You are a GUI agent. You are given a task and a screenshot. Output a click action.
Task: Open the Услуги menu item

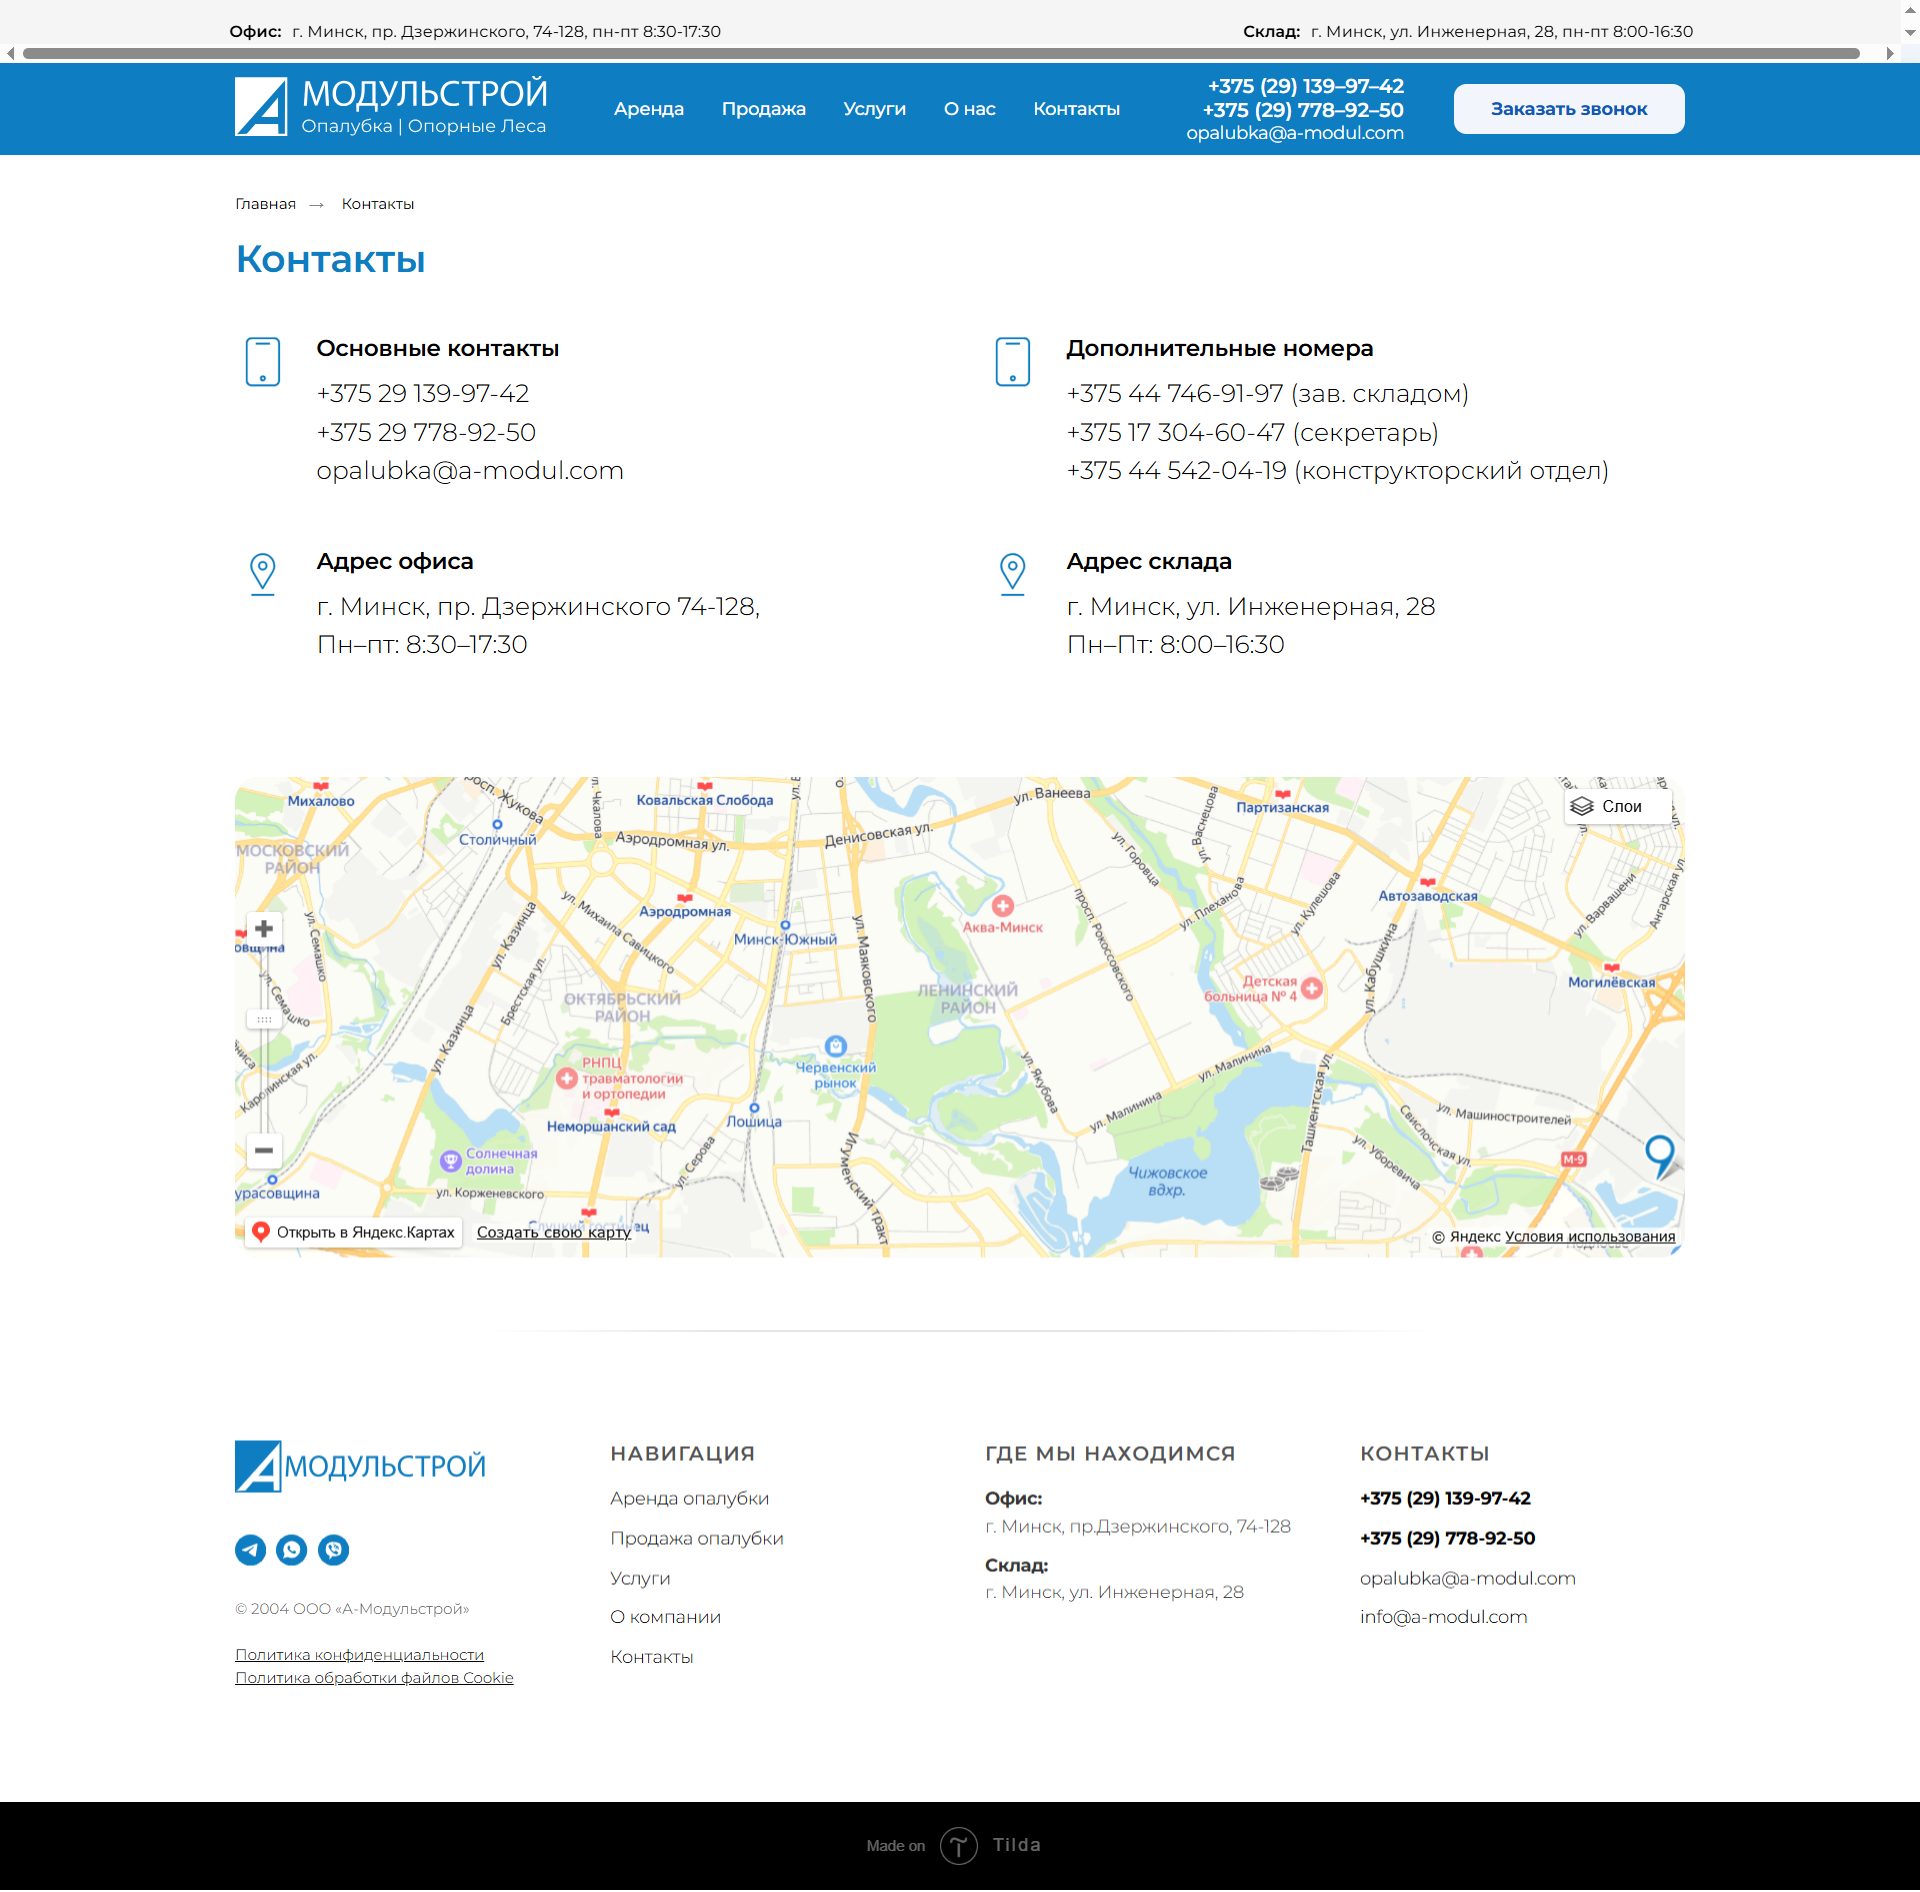[874, 109]
